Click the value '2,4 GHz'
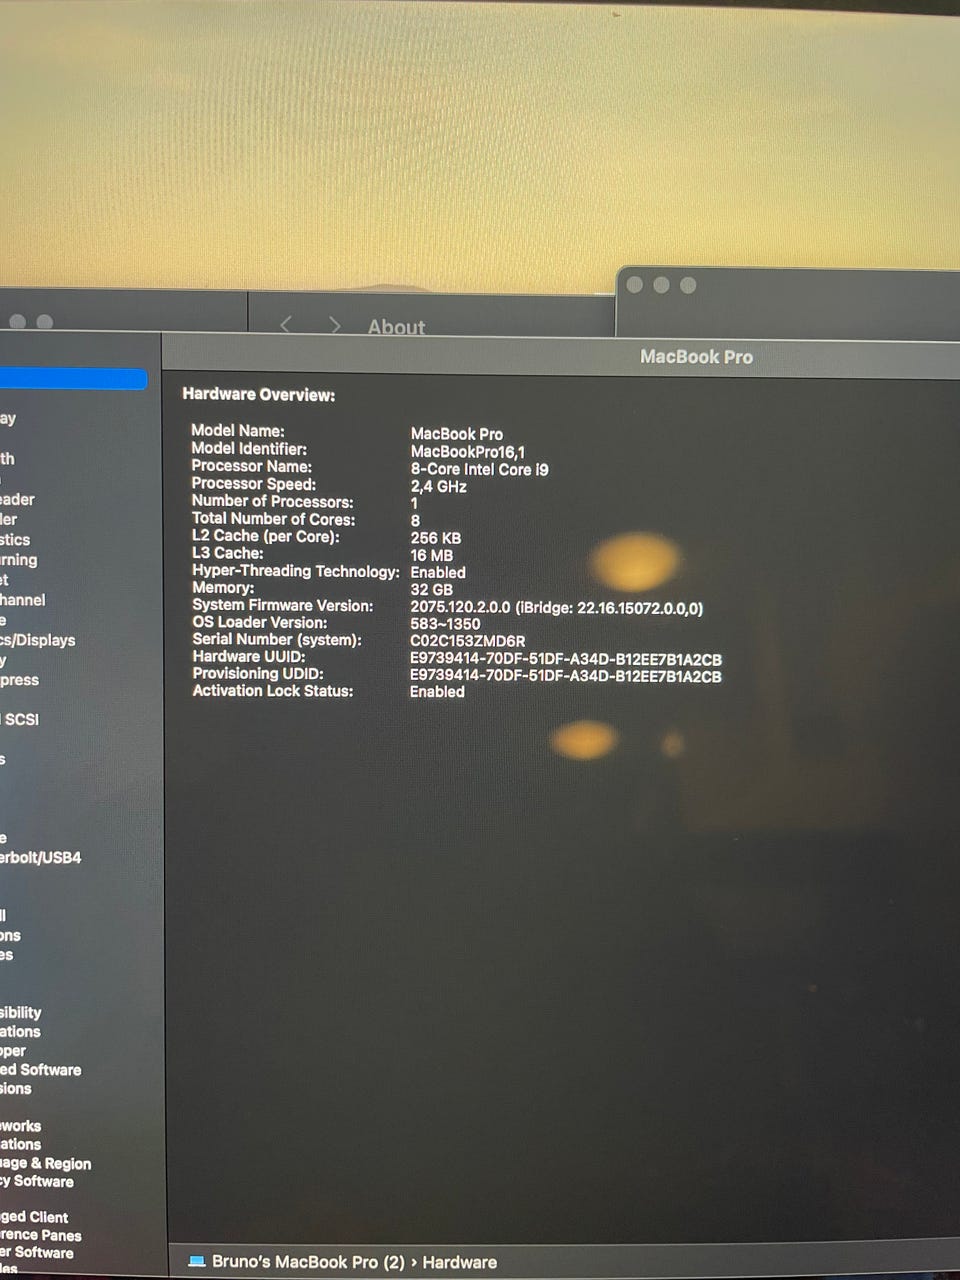The height and width of the screenshot is (1280, 960). [x=439, y=487]
